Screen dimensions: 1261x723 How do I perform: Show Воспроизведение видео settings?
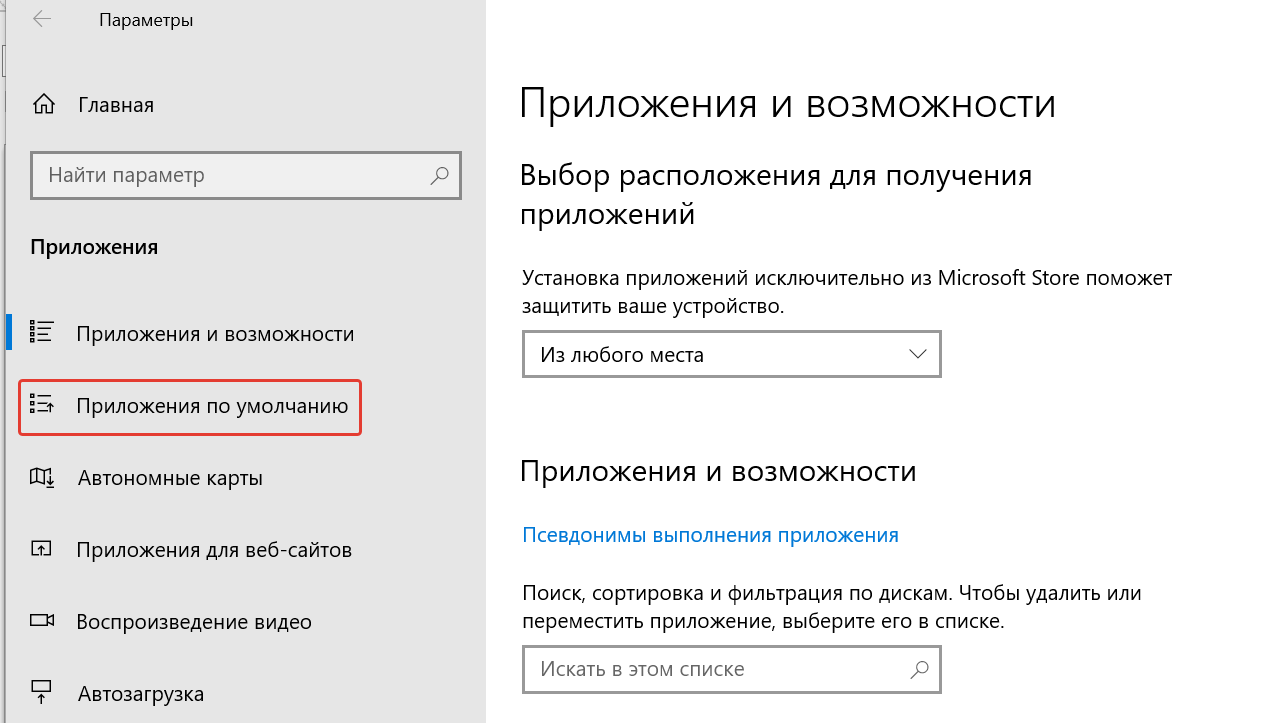coord(194,622)
